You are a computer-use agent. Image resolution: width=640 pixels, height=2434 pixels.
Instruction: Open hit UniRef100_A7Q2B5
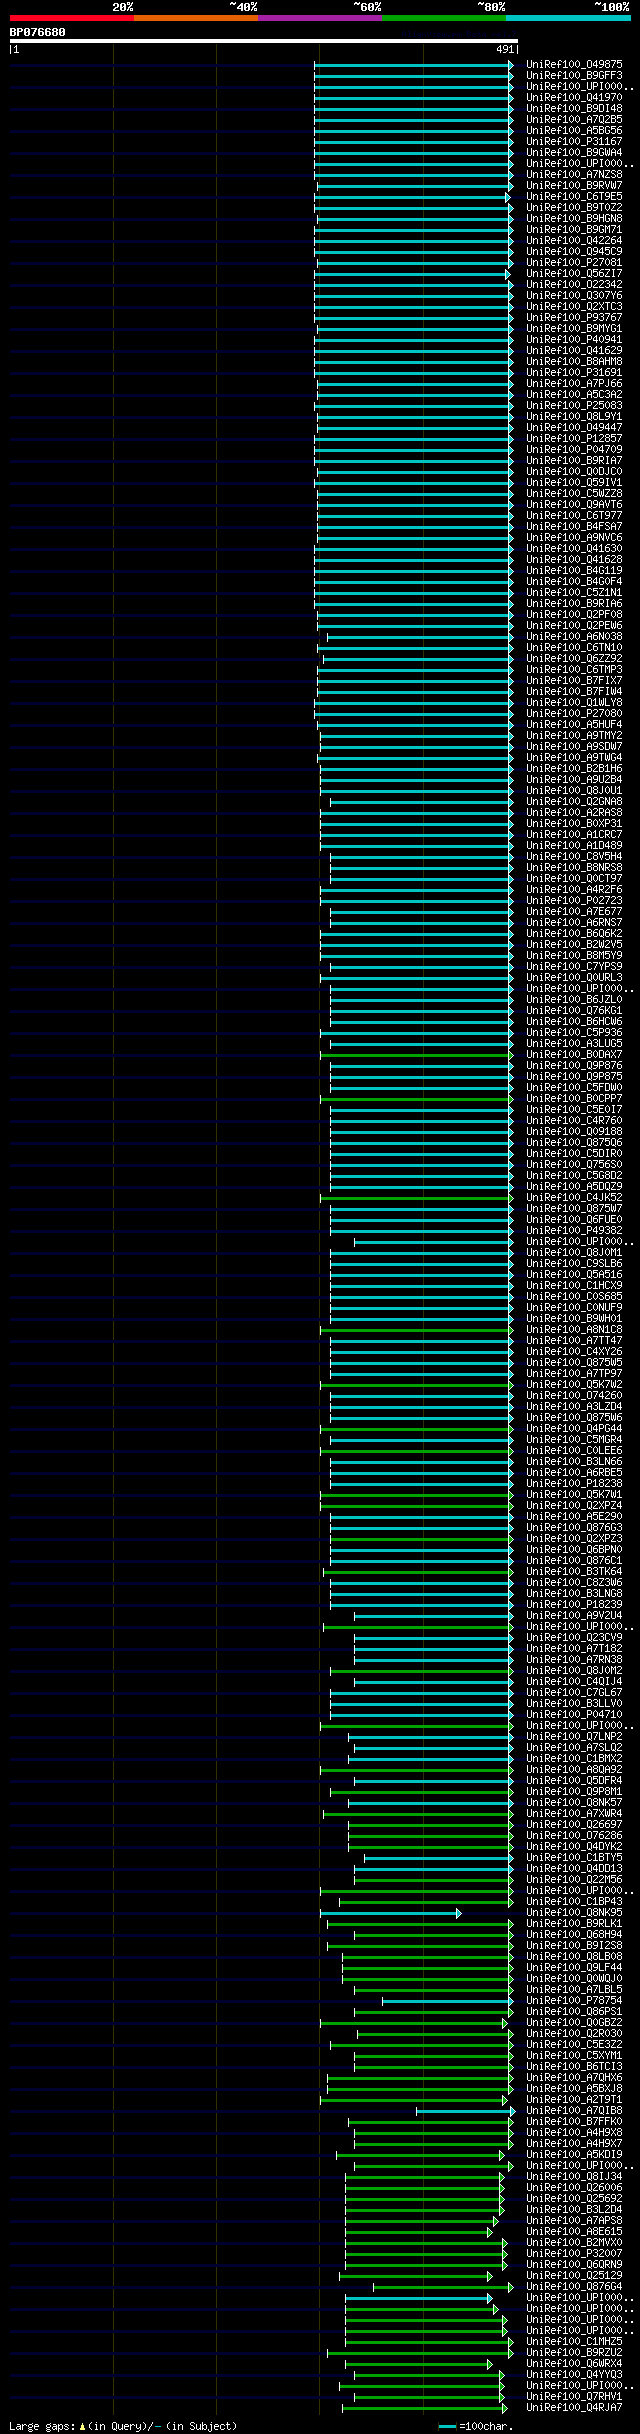(574, 119)
